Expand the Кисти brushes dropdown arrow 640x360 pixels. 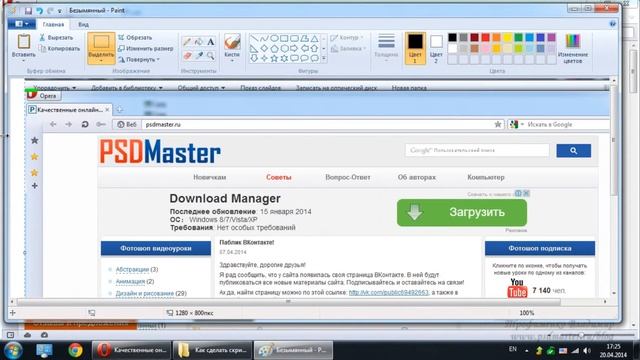click(x=232, y=61)
